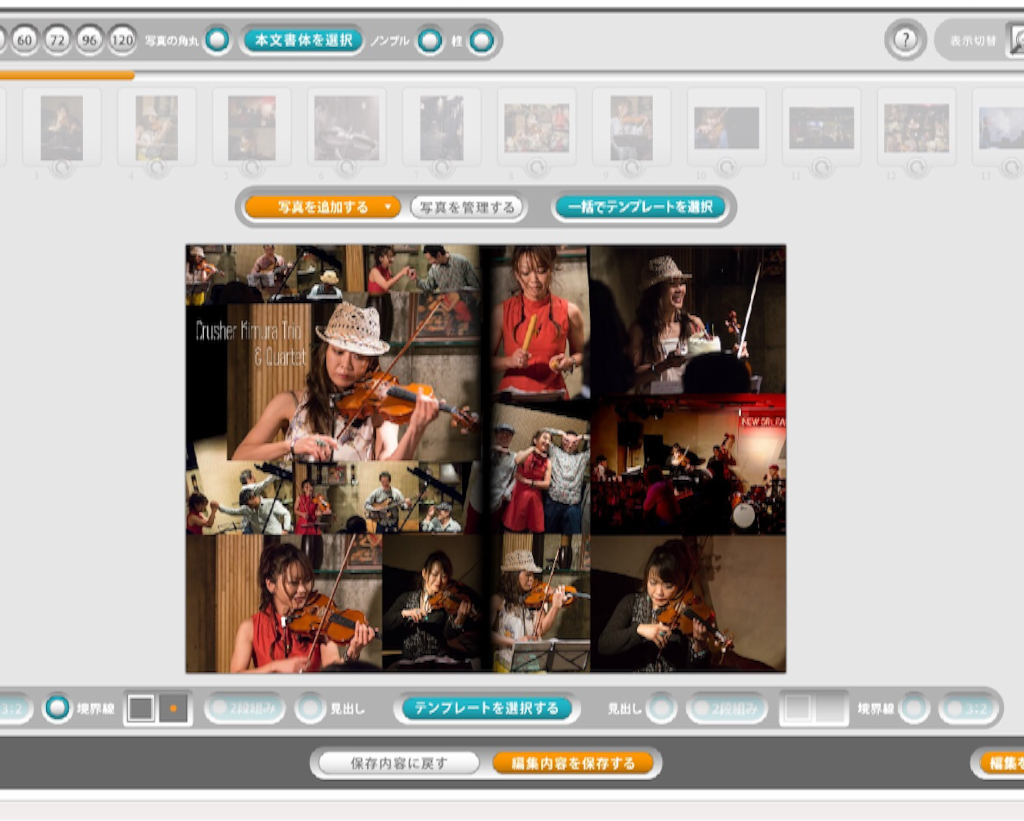Toggle the 柱 running head switch
Image resolution: width=1024 pixels, height=821 pixels.
tap(482, 40)
